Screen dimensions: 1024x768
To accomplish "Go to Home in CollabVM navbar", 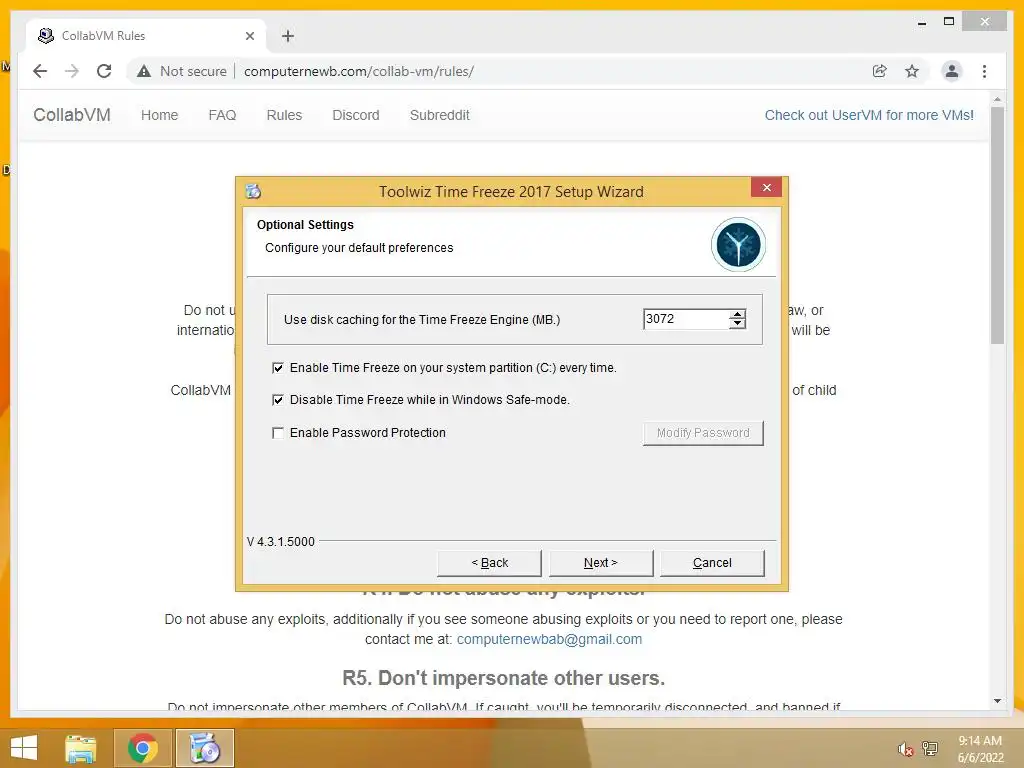I will pos(159,115).
